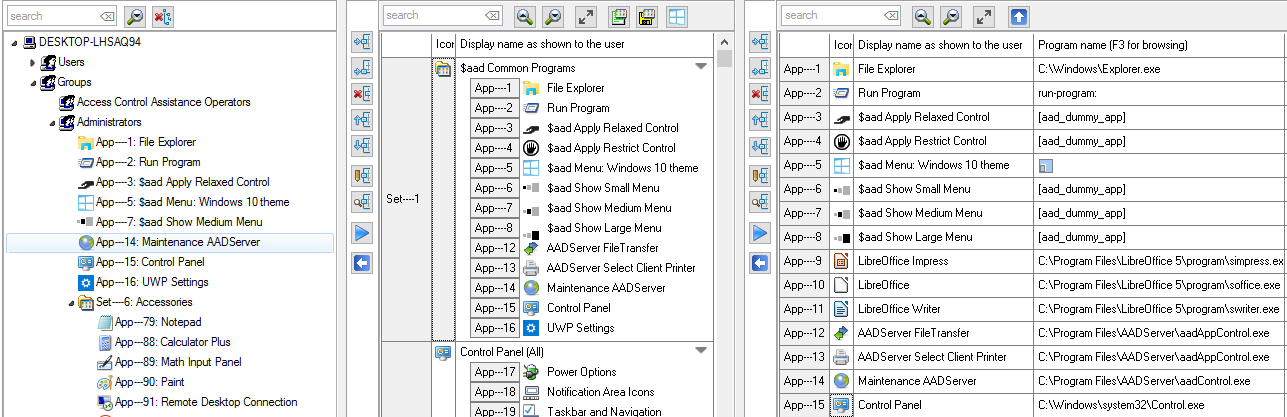
Task: Click the middle panel vertical scrollbar up arrow
Action: tap(724, 42)
